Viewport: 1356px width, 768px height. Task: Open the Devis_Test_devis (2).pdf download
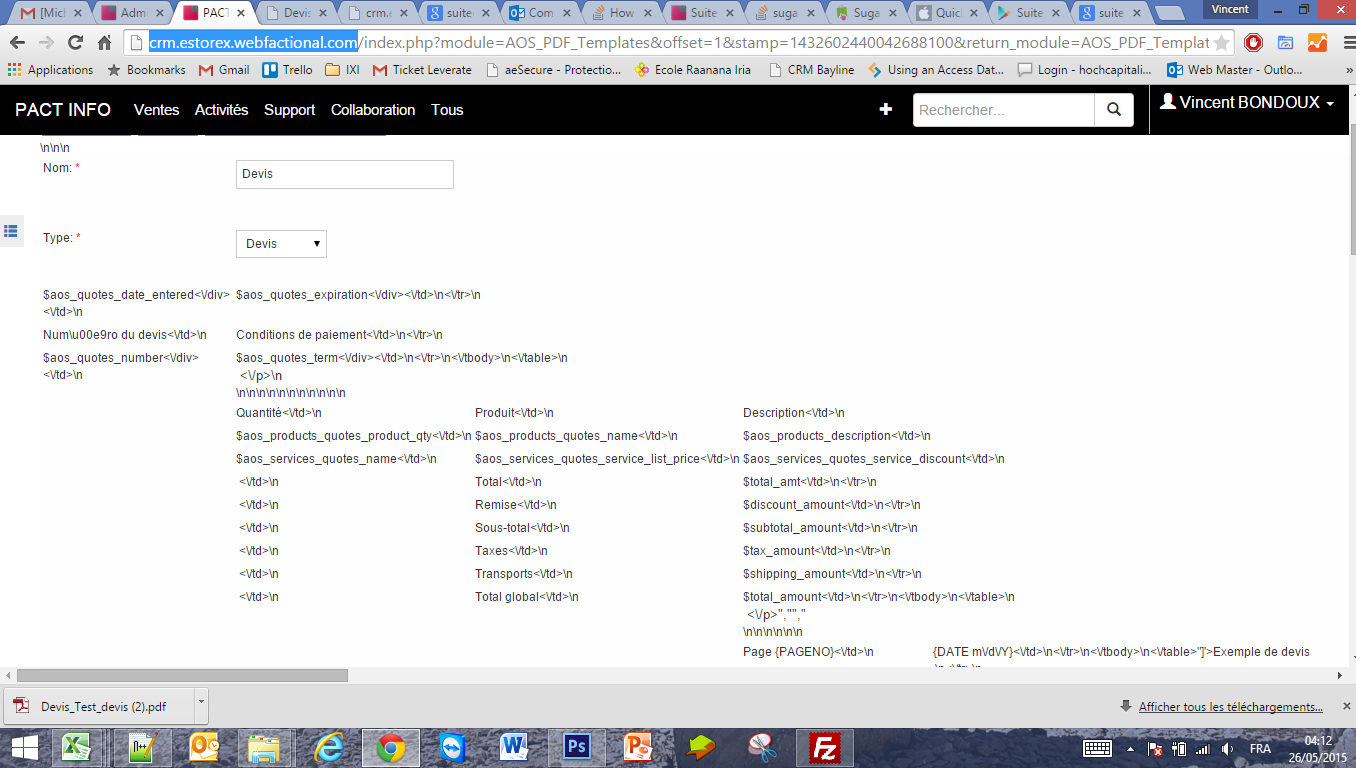pos(98,706)
